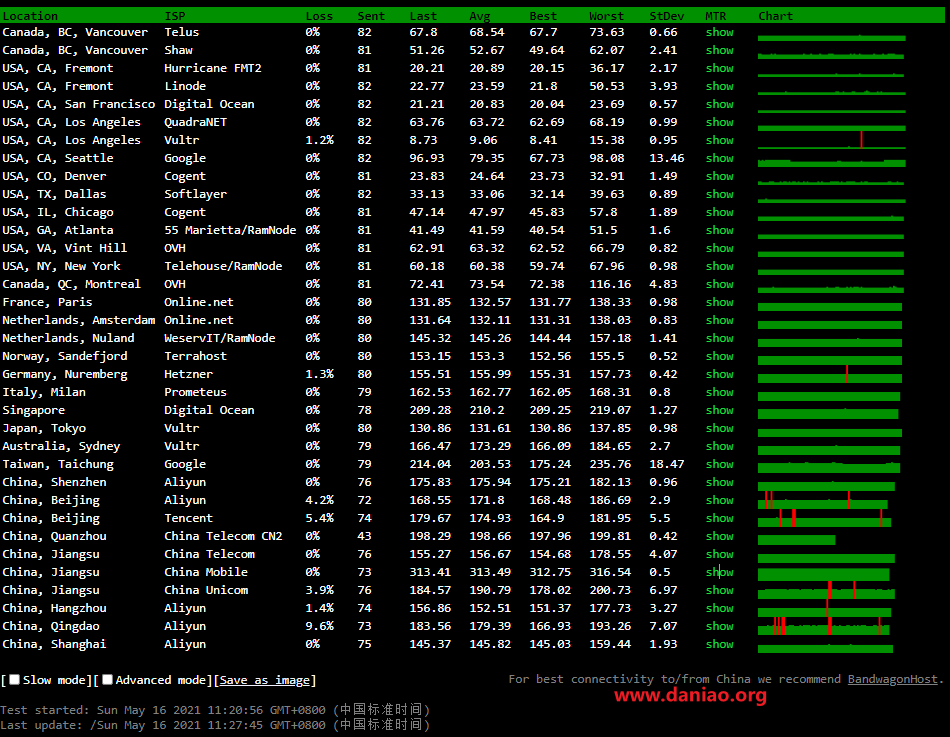
Task: Click the ISP column header
Action: (x=175, y=16)
